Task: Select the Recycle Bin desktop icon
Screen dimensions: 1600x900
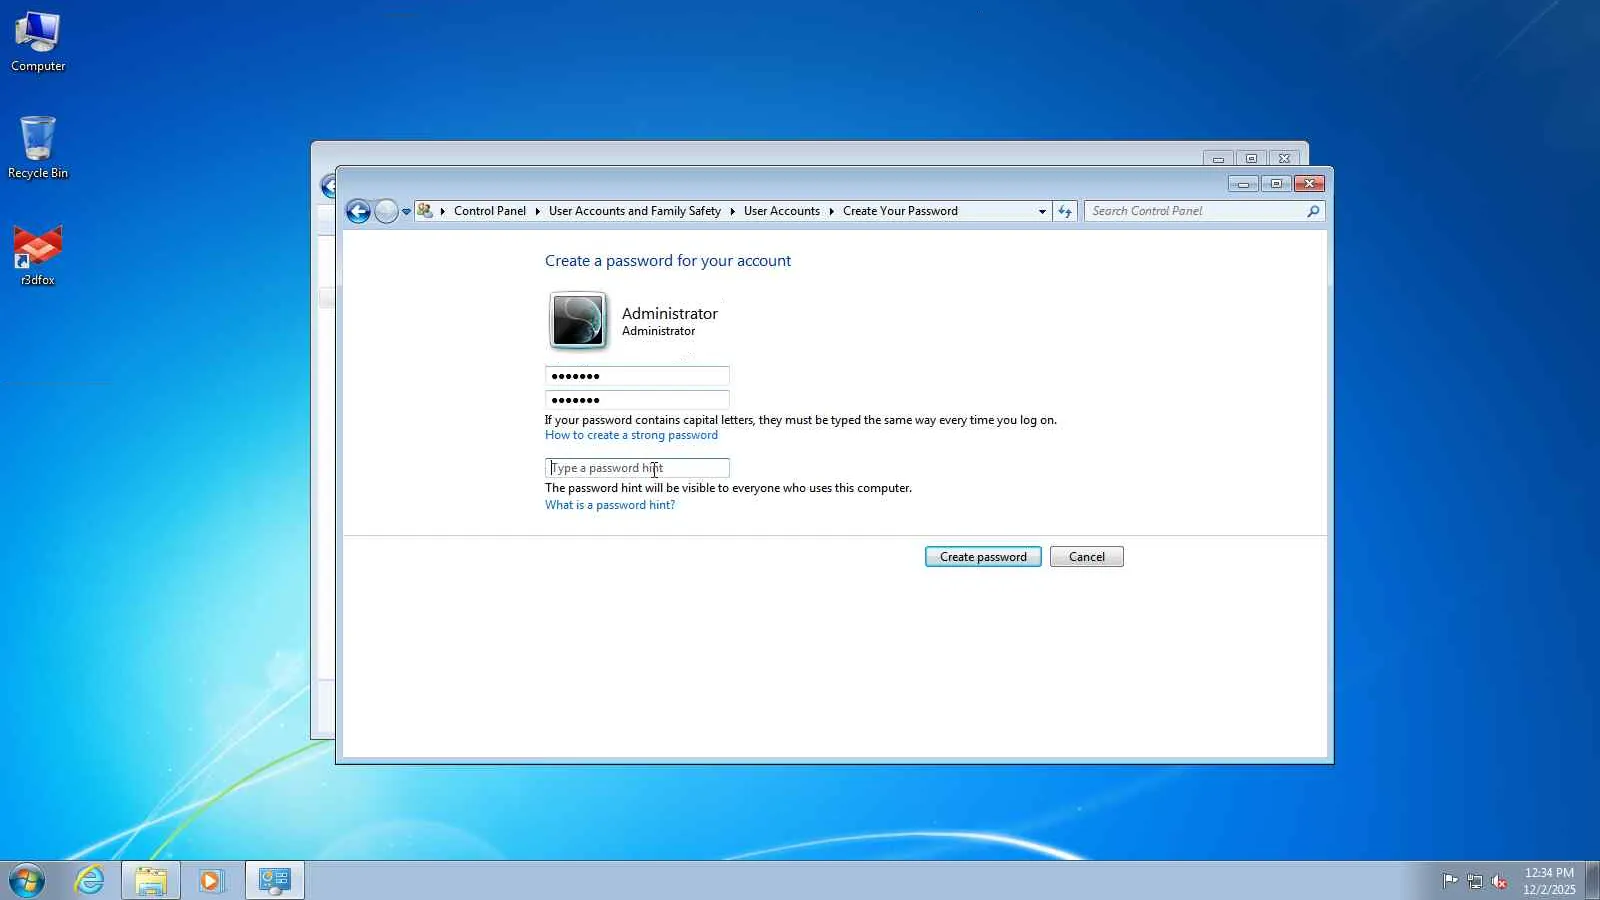Action: coord(38,148)
